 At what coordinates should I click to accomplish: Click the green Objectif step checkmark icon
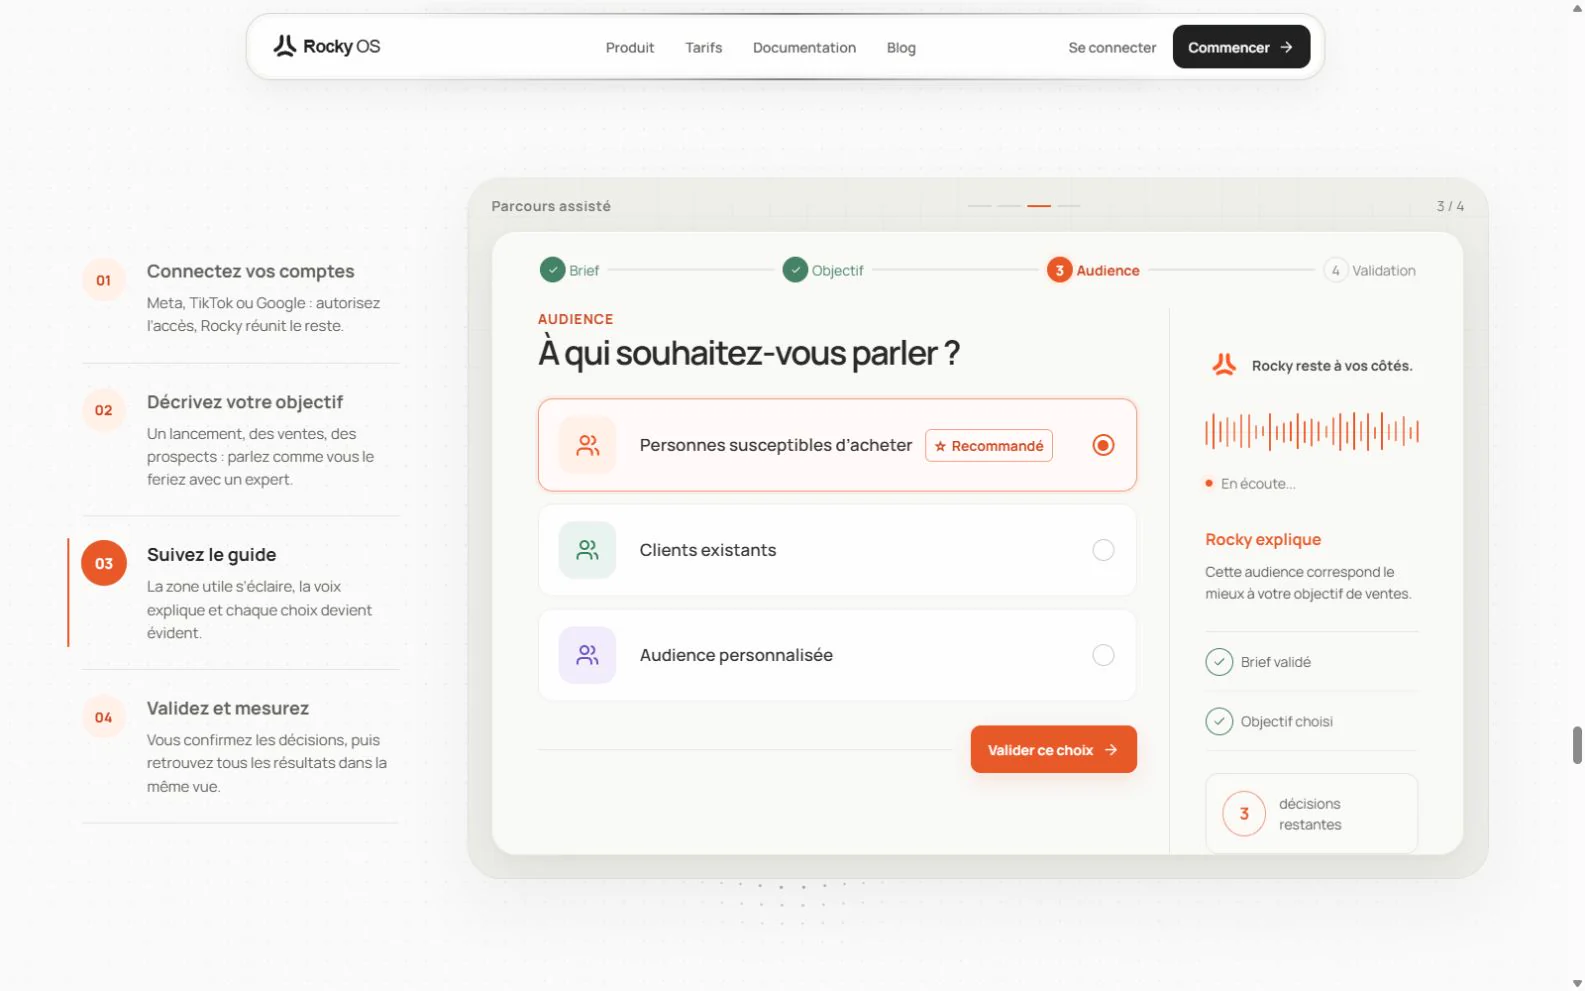point(795,270)
